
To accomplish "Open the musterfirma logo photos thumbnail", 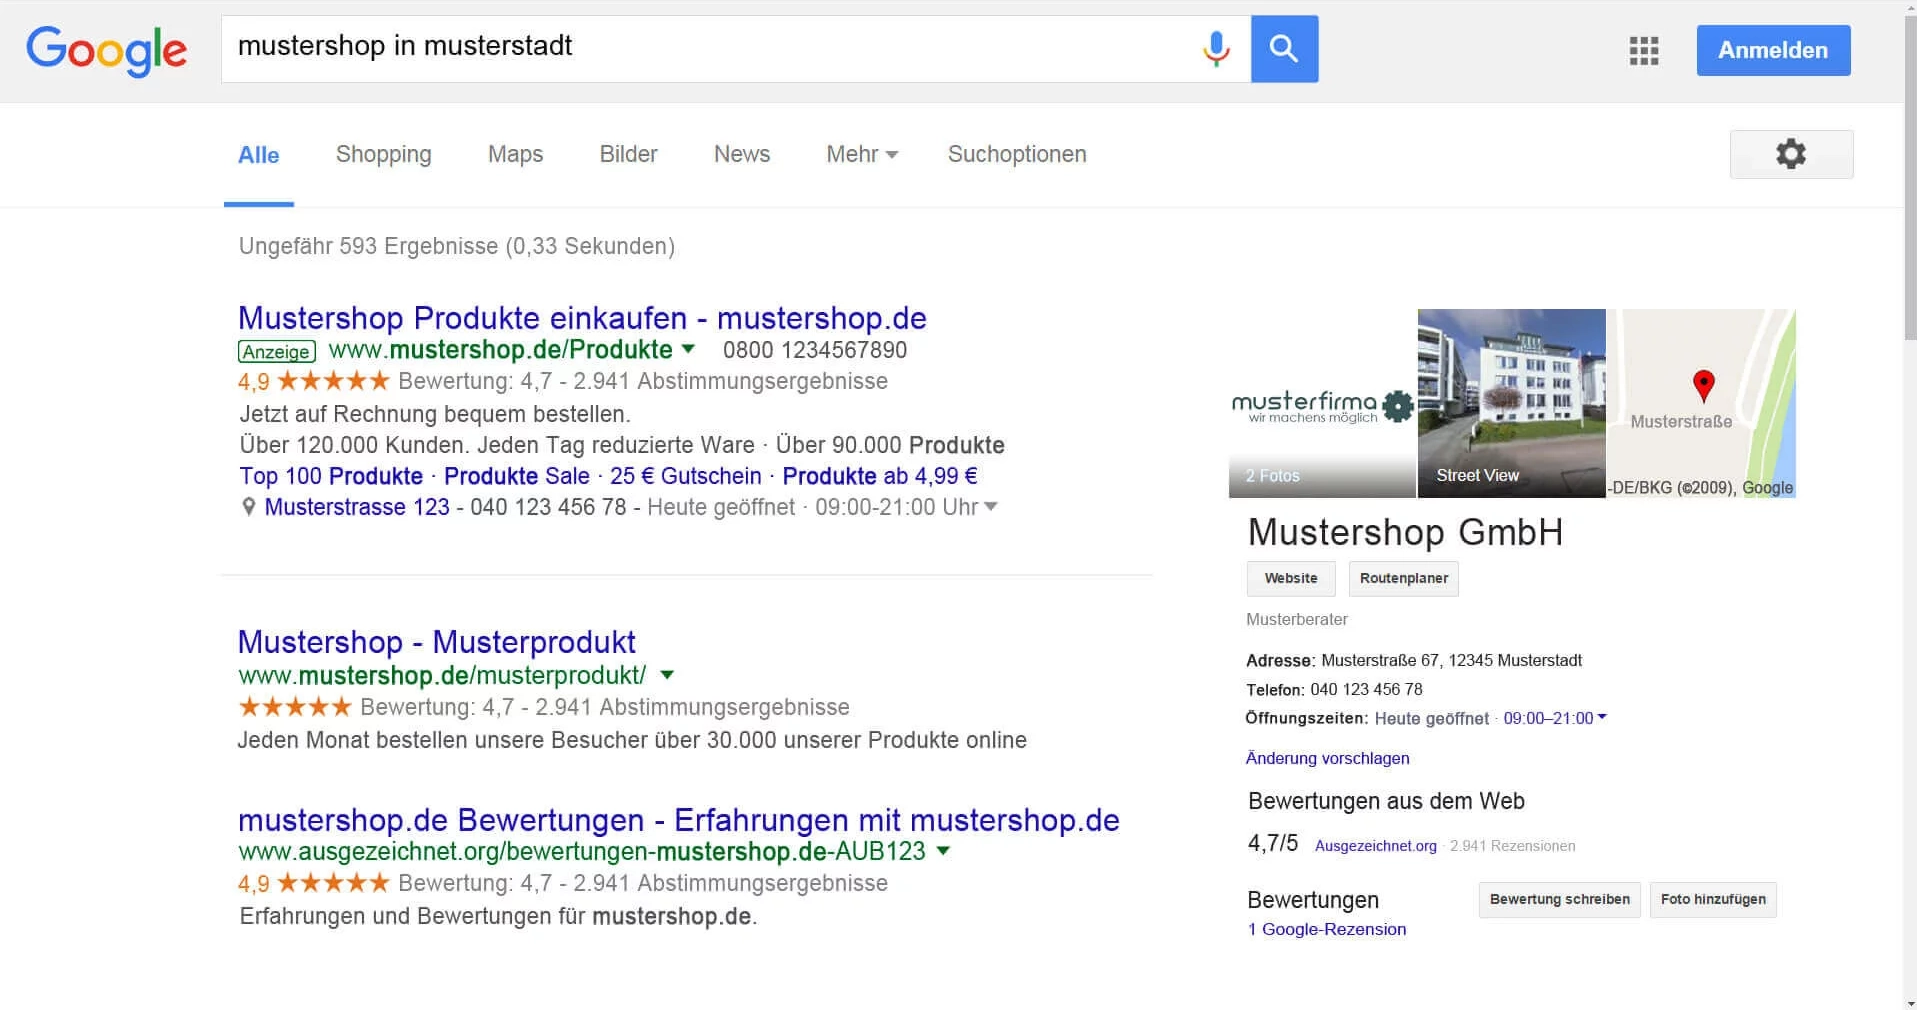I will click(1321, 404).
